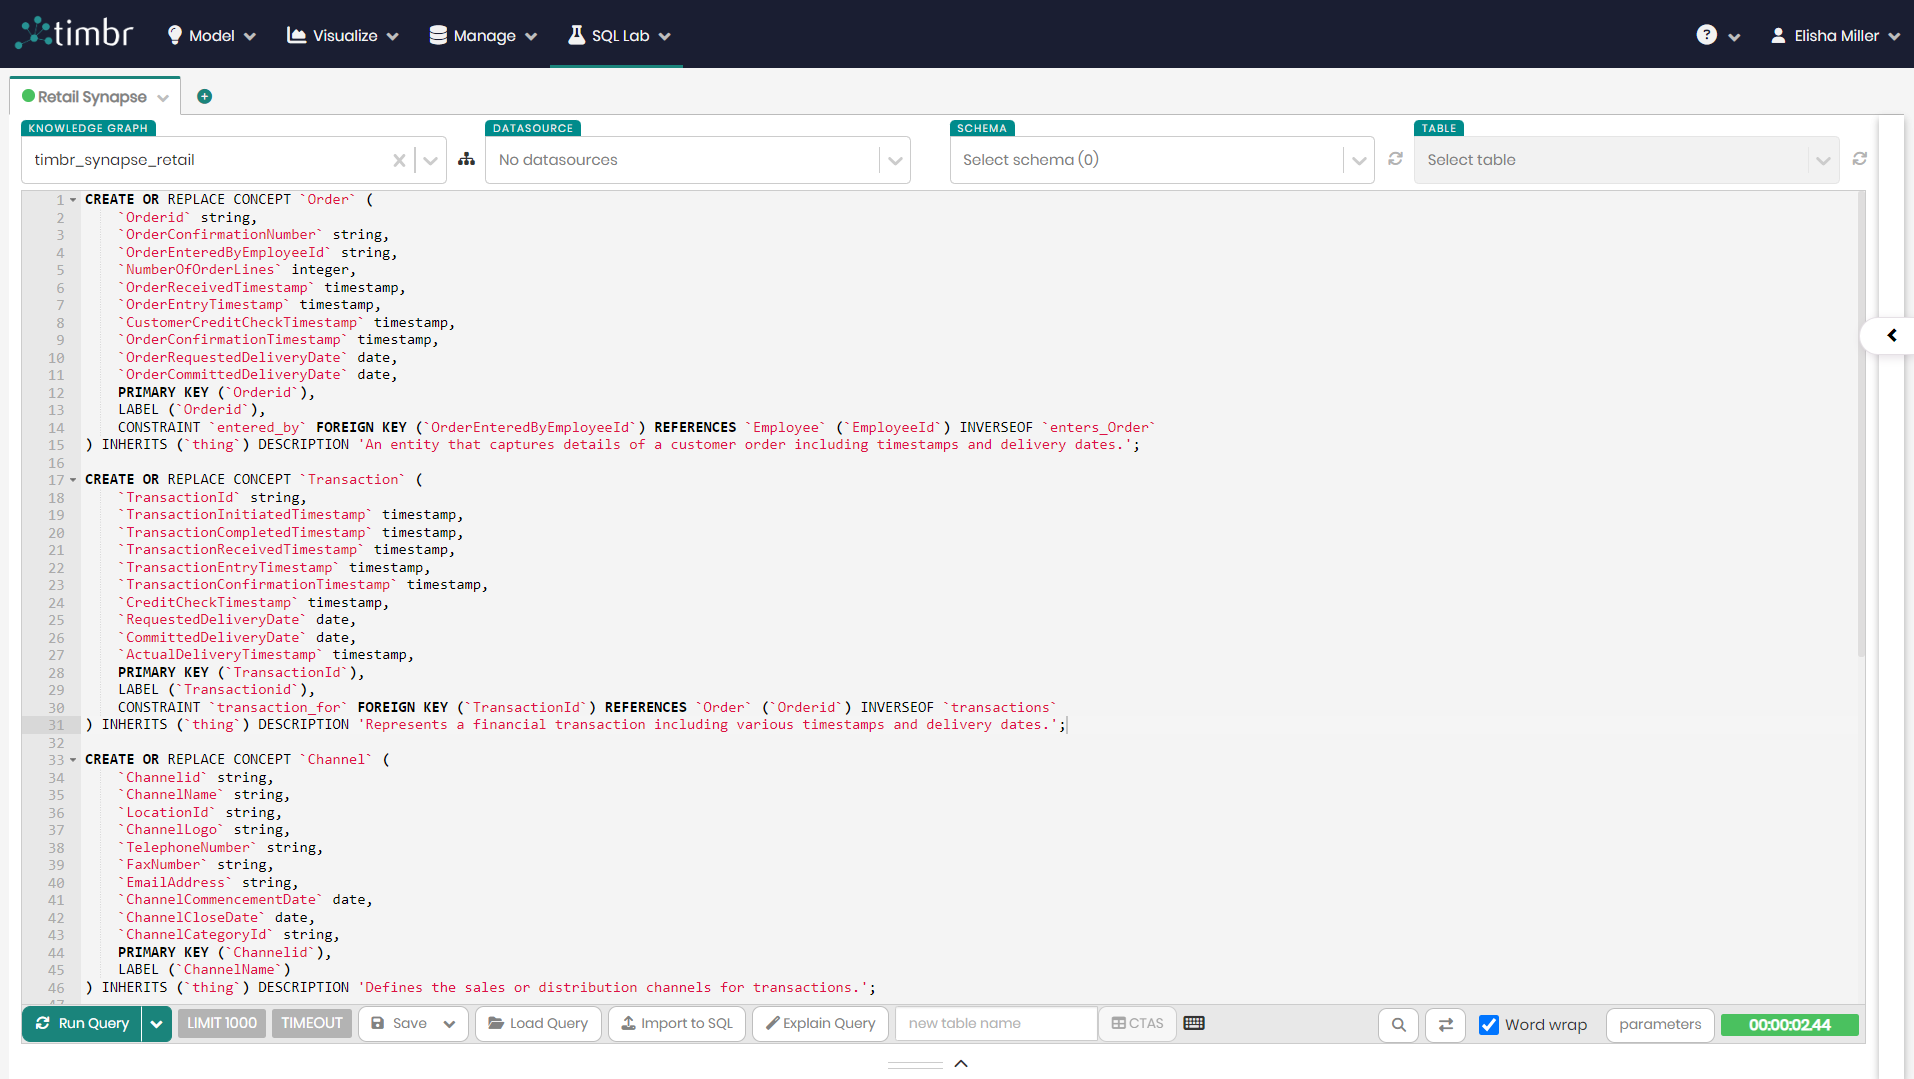Image resolution: width=1914 pixels, height=1079 pixels.
Task: Refresh the schema list
Action: [x=1395, y=159]
